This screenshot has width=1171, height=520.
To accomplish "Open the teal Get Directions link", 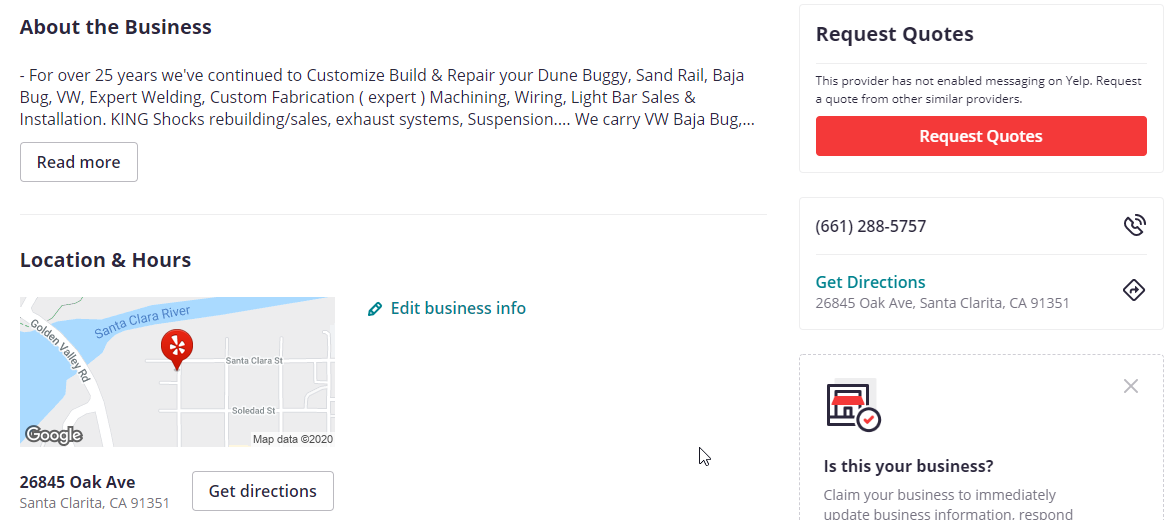I will [x=870, y=282].
